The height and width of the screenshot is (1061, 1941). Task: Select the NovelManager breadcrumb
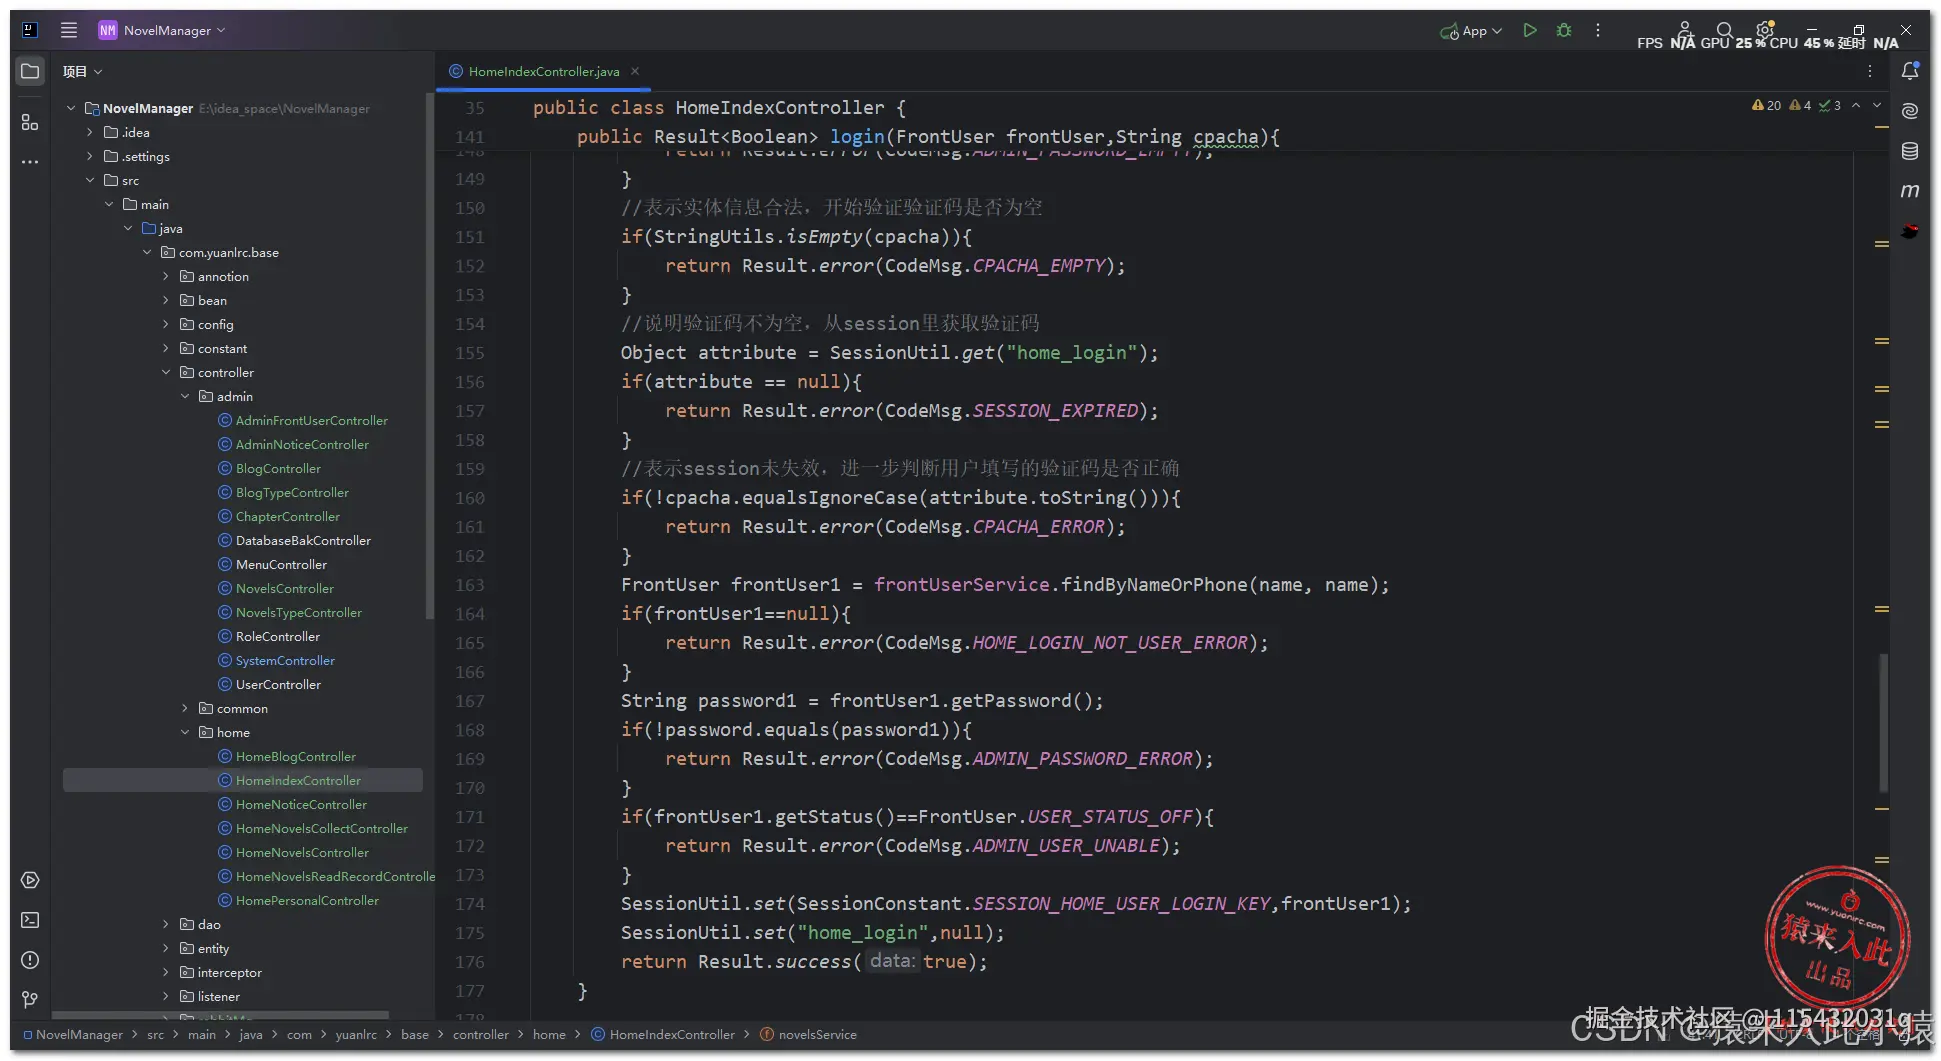pyautogui.click(x=73, y=1034)
